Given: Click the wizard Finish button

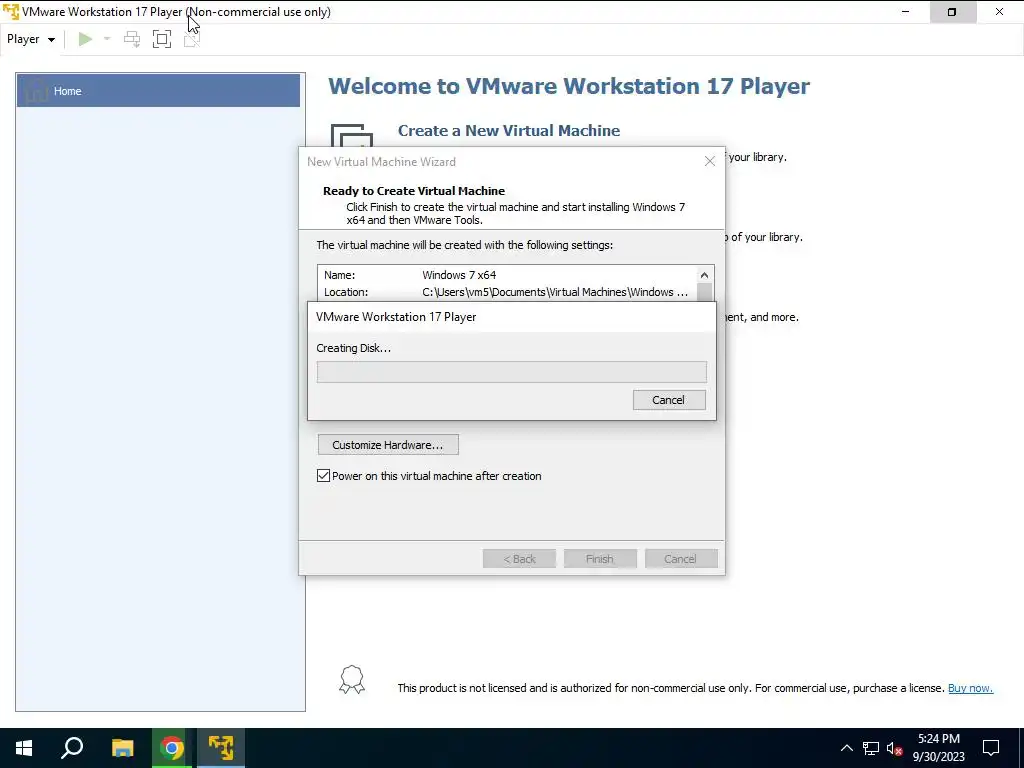Looking at the screenshot, I should (600, 559).
